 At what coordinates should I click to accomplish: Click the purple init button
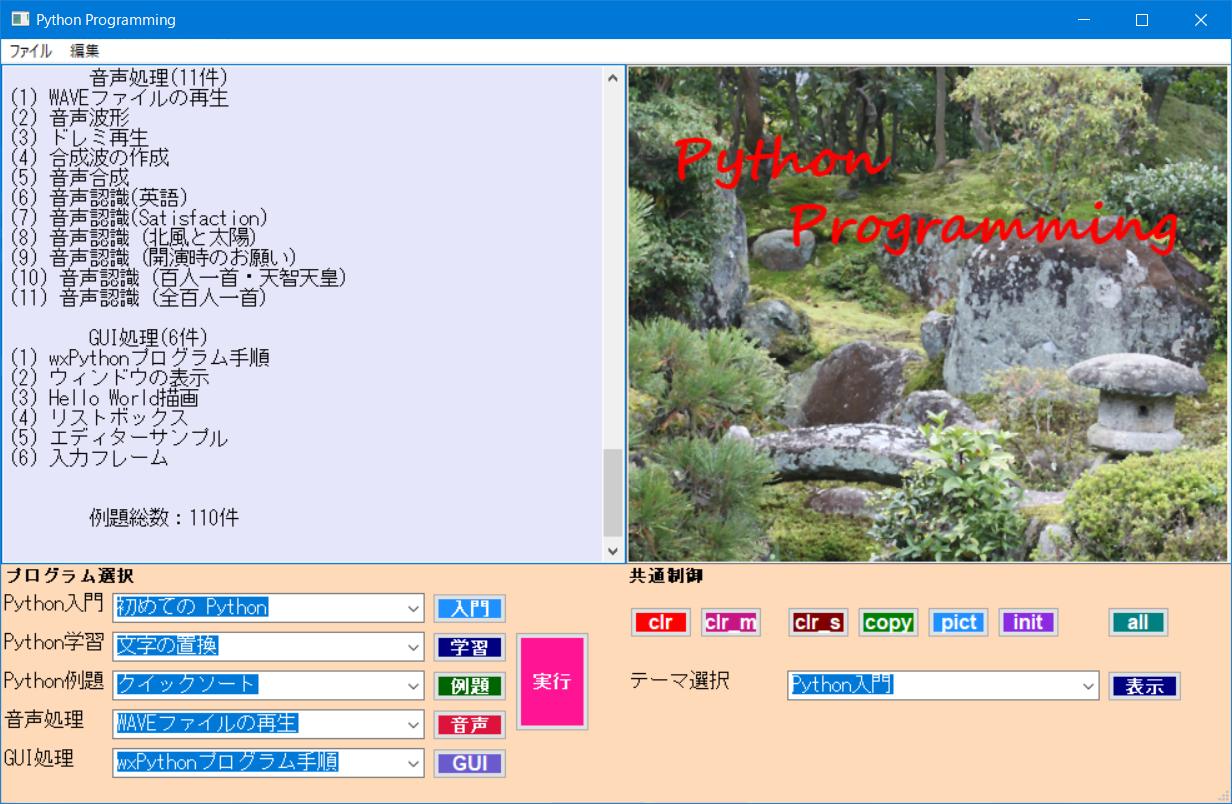pos(1028,622)
